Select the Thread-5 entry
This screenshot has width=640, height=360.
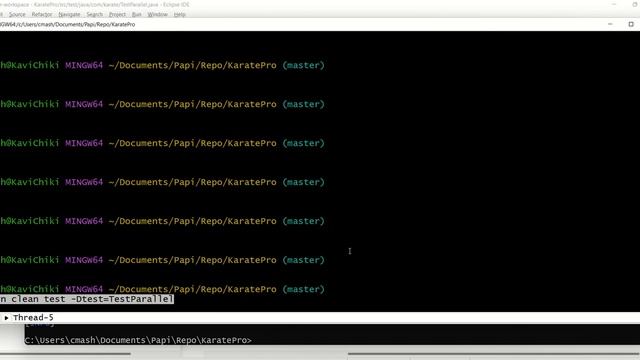point(33,318)
